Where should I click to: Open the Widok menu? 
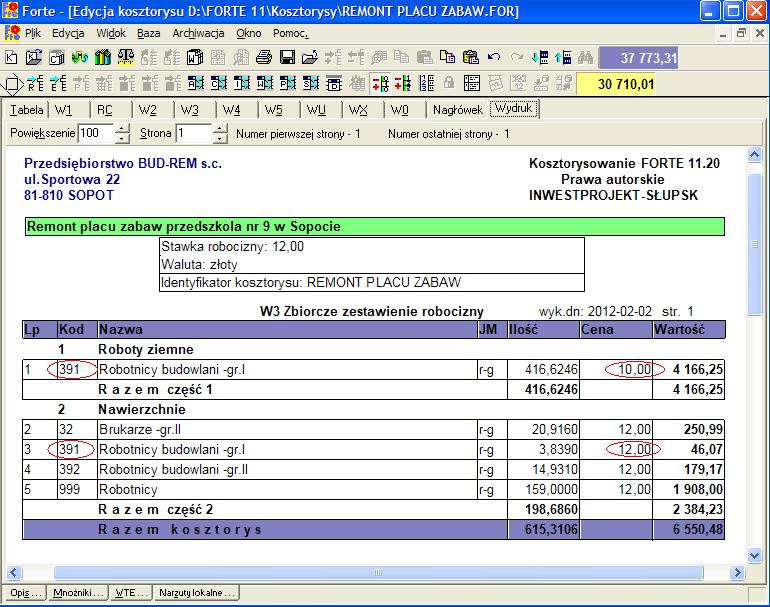111,33
